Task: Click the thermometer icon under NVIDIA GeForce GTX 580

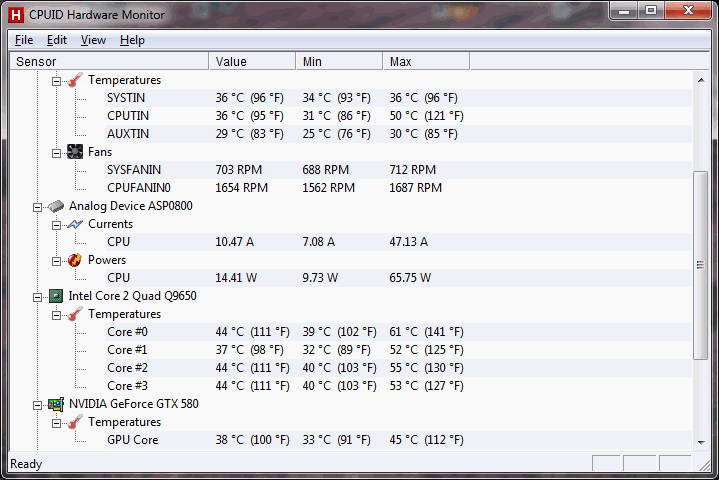Action: point(75,422)
